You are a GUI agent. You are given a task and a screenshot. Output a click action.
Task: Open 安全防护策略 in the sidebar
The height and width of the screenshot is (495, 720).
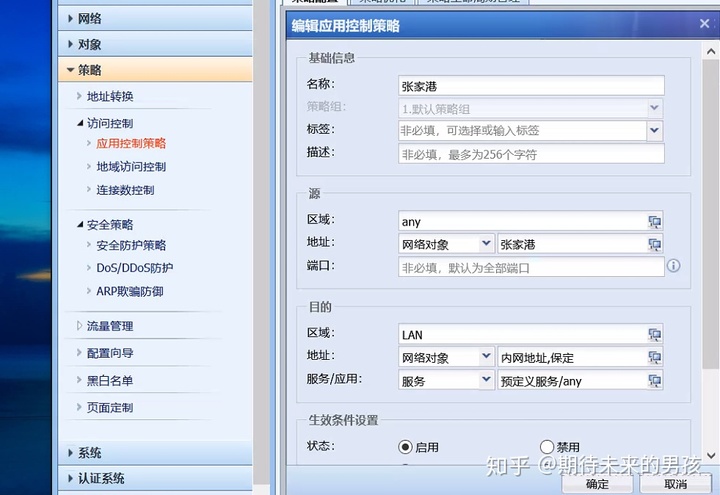coord(131,245)
